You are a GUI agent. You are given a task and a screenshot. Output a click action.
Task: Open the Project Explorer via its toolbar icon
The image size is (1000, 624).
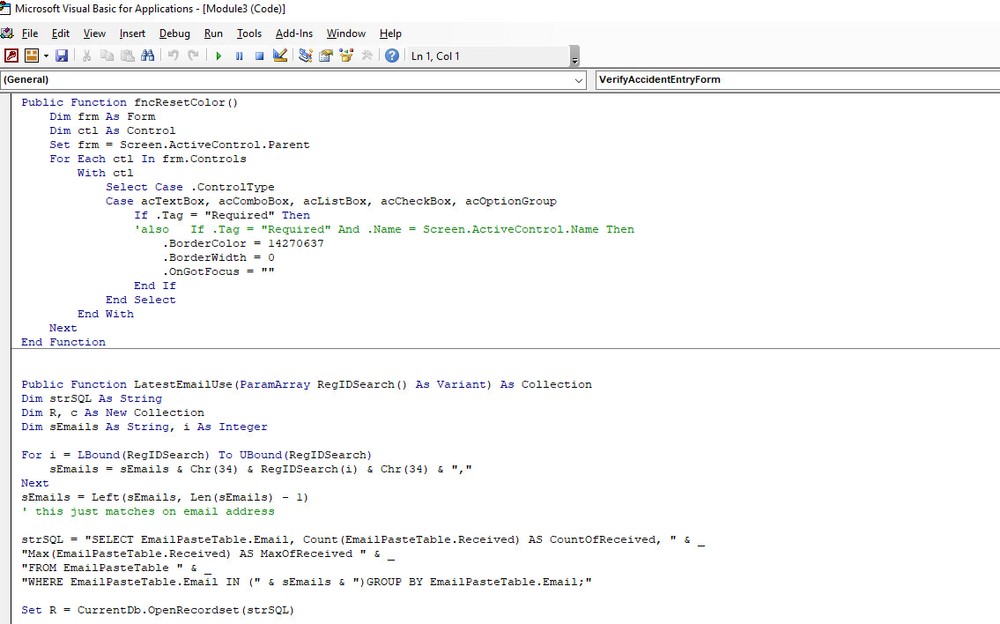point(305,55)
